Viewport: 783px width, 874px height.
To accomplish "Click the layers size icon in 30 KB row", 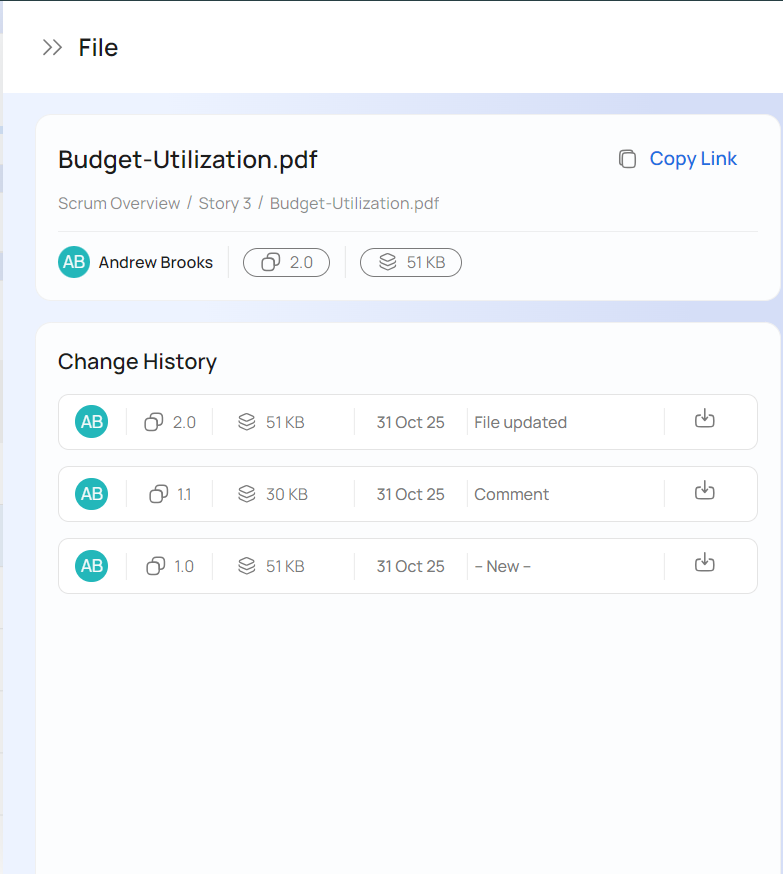I will click(x=247, y=494).
